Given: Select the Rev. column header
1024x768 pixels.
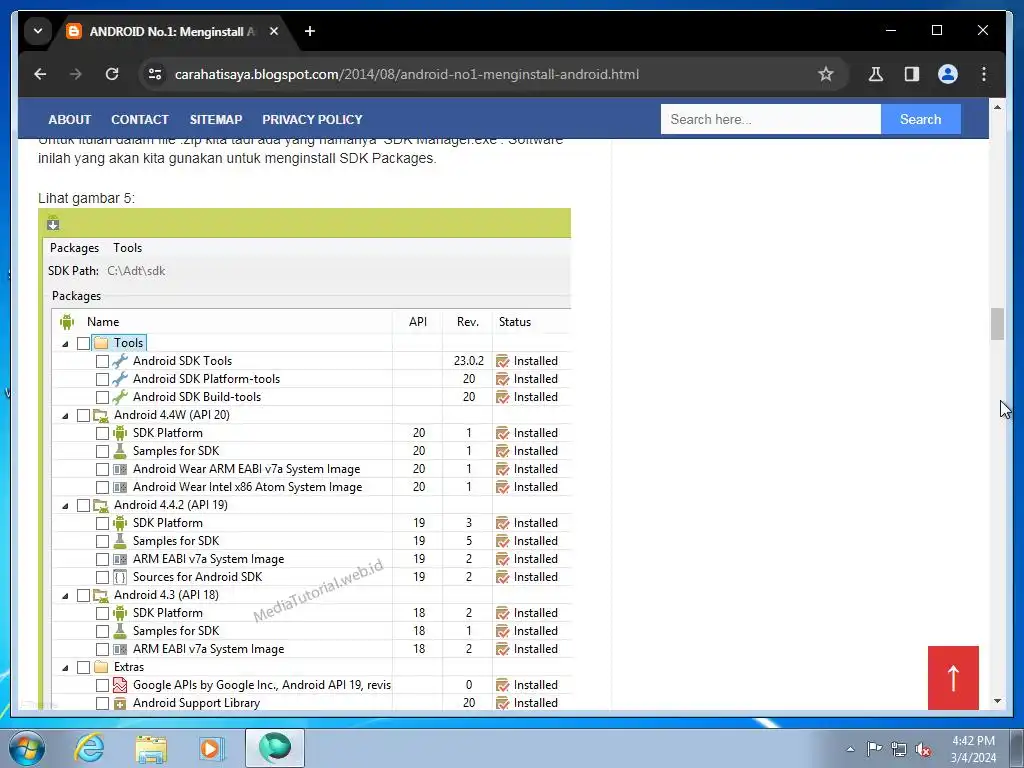Looking at the screenshot, I should pos(468,322).
